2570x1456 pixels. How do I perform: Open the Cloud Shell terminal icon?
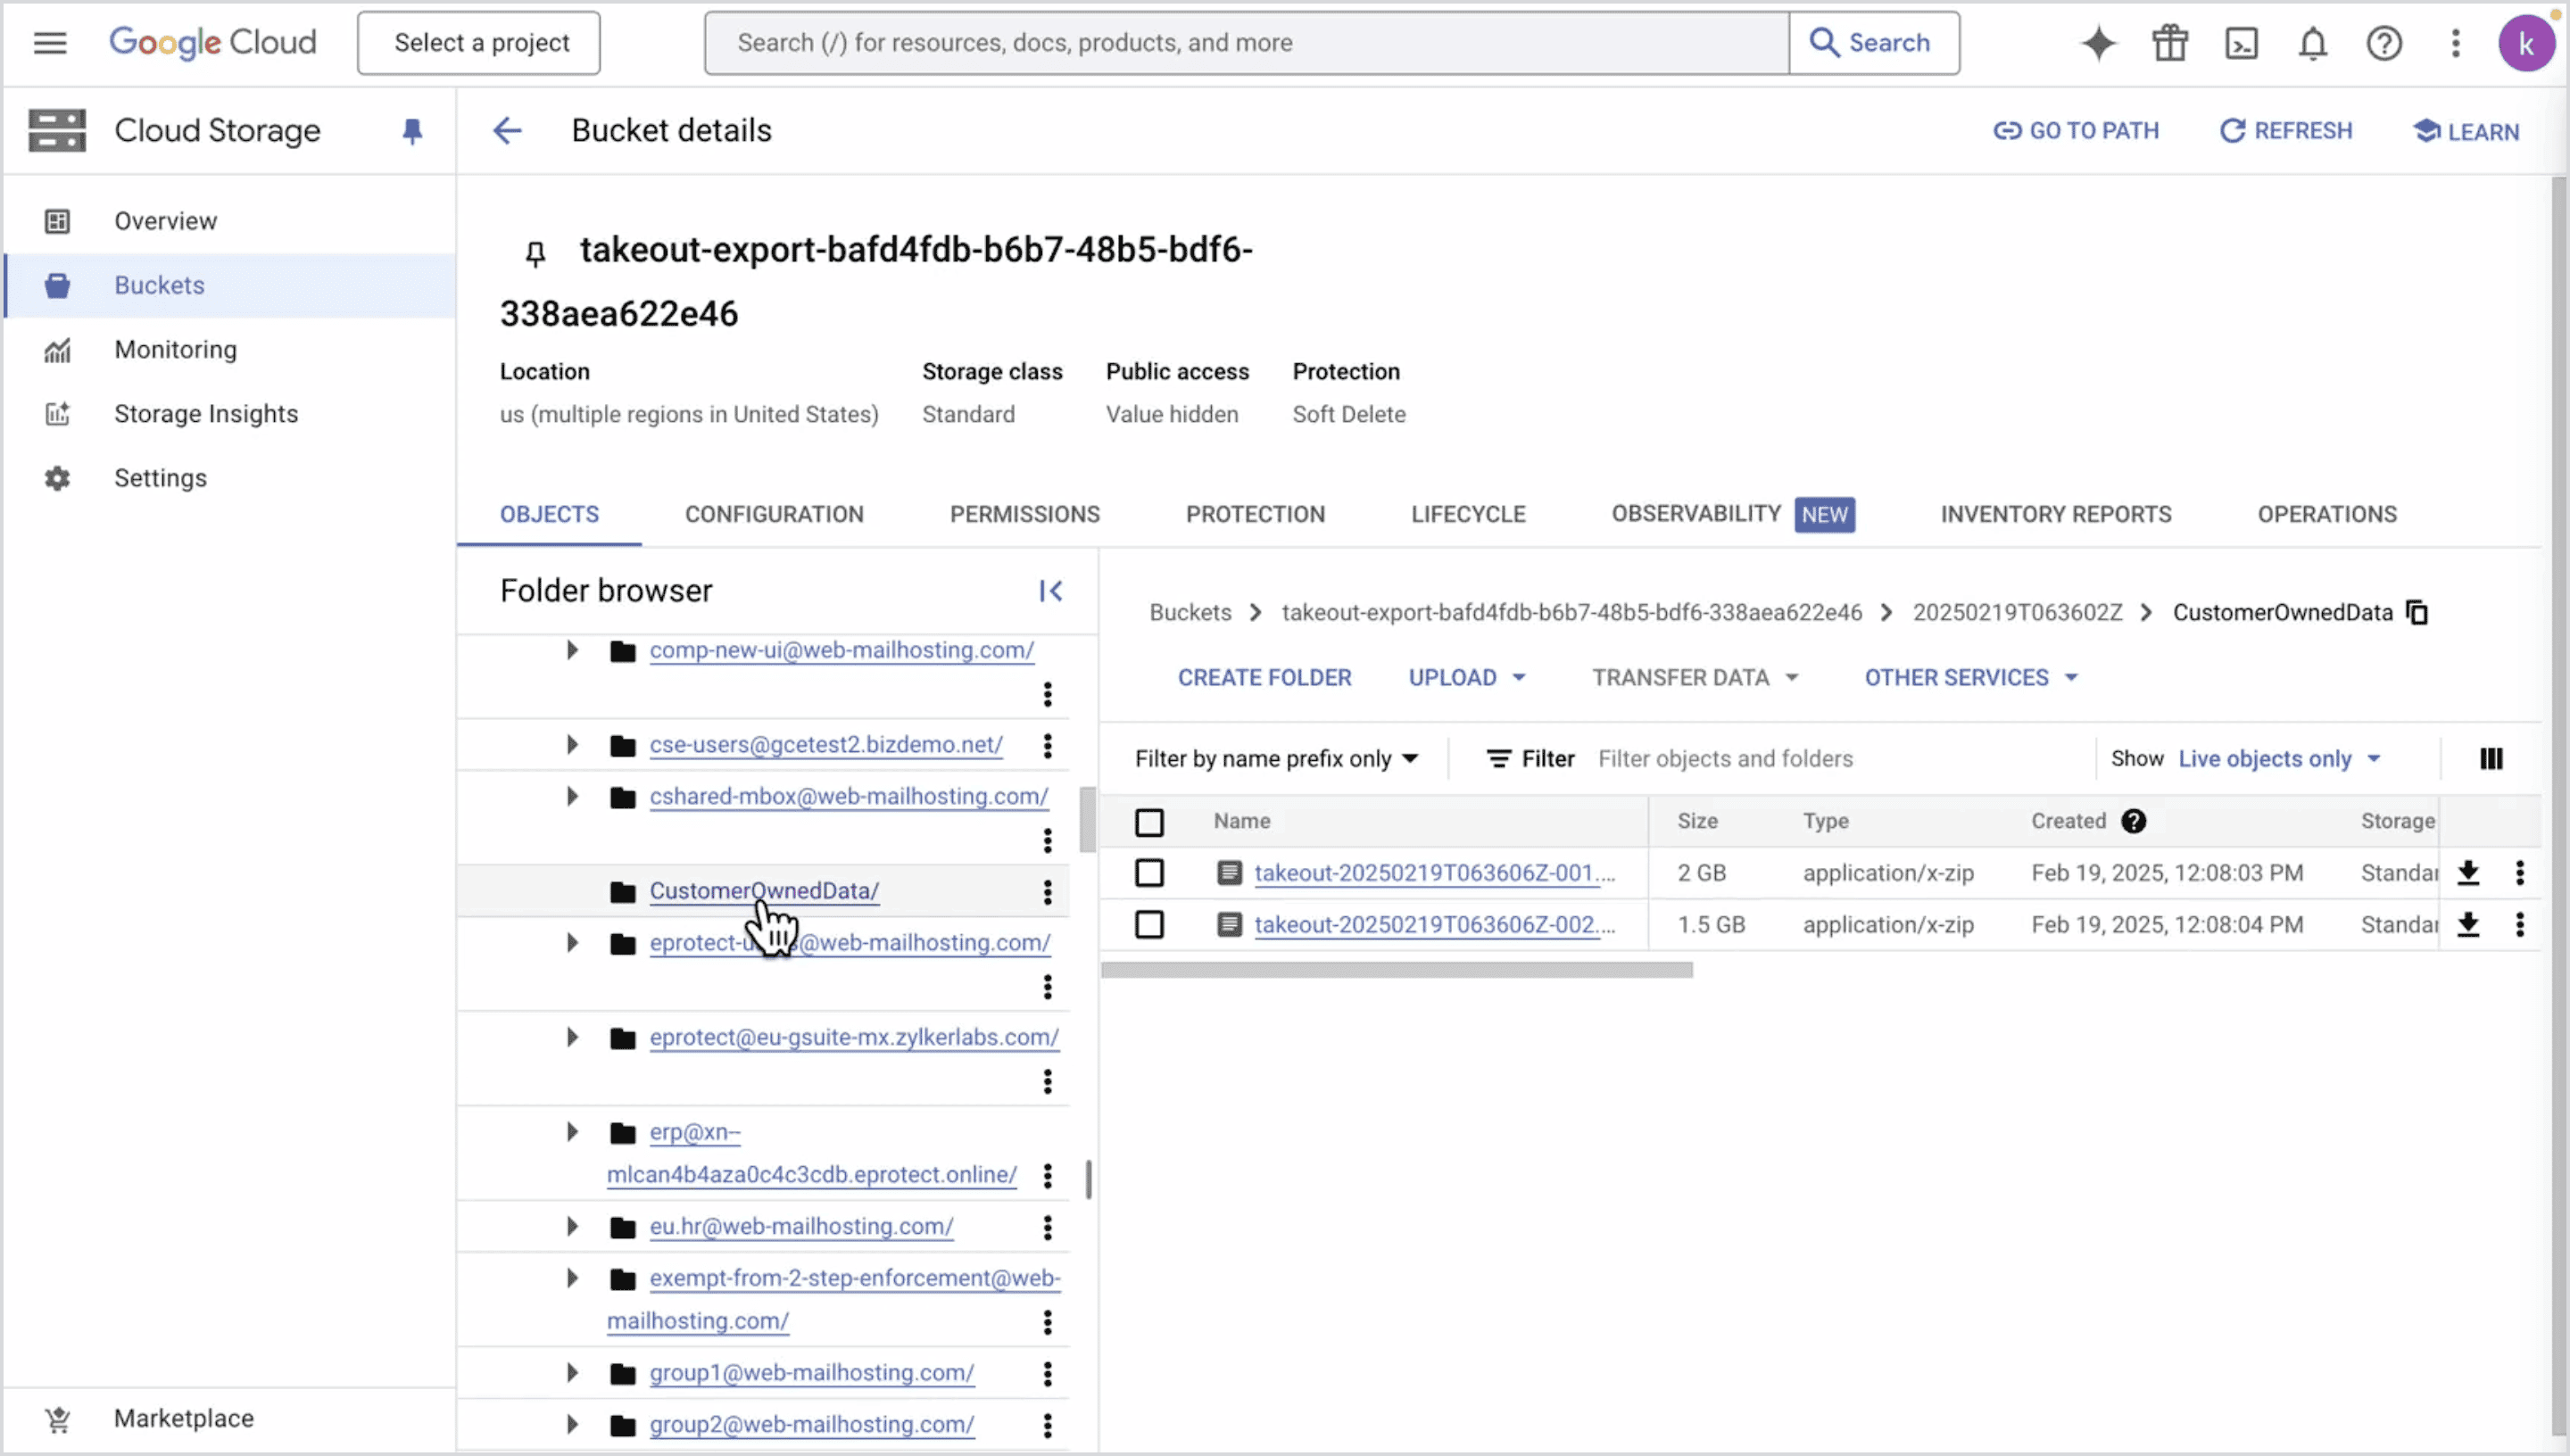tap(2241, 43)
